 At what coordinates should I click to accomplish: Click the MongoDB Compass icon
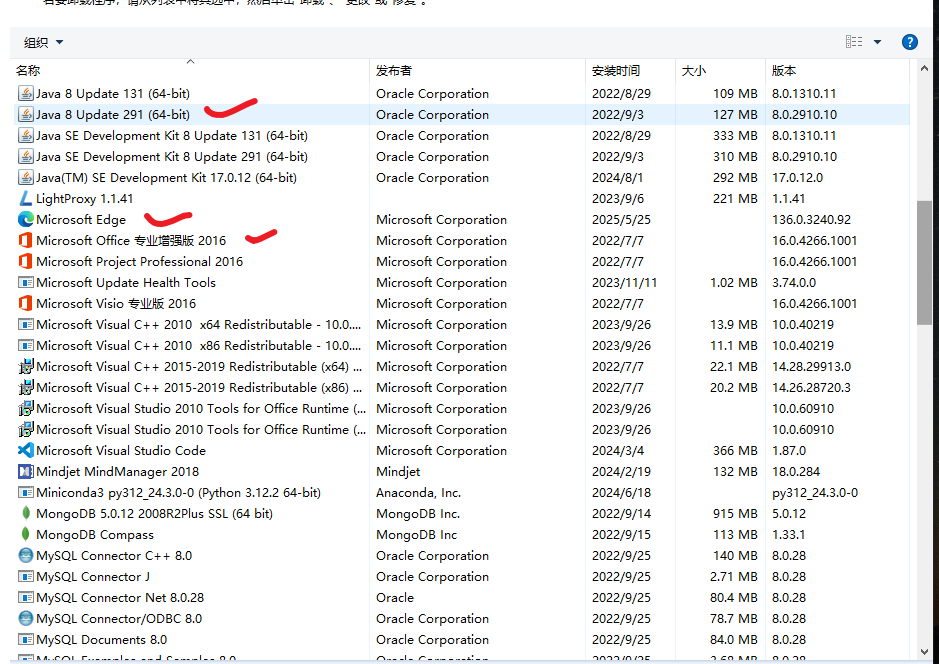click(25, 534)
